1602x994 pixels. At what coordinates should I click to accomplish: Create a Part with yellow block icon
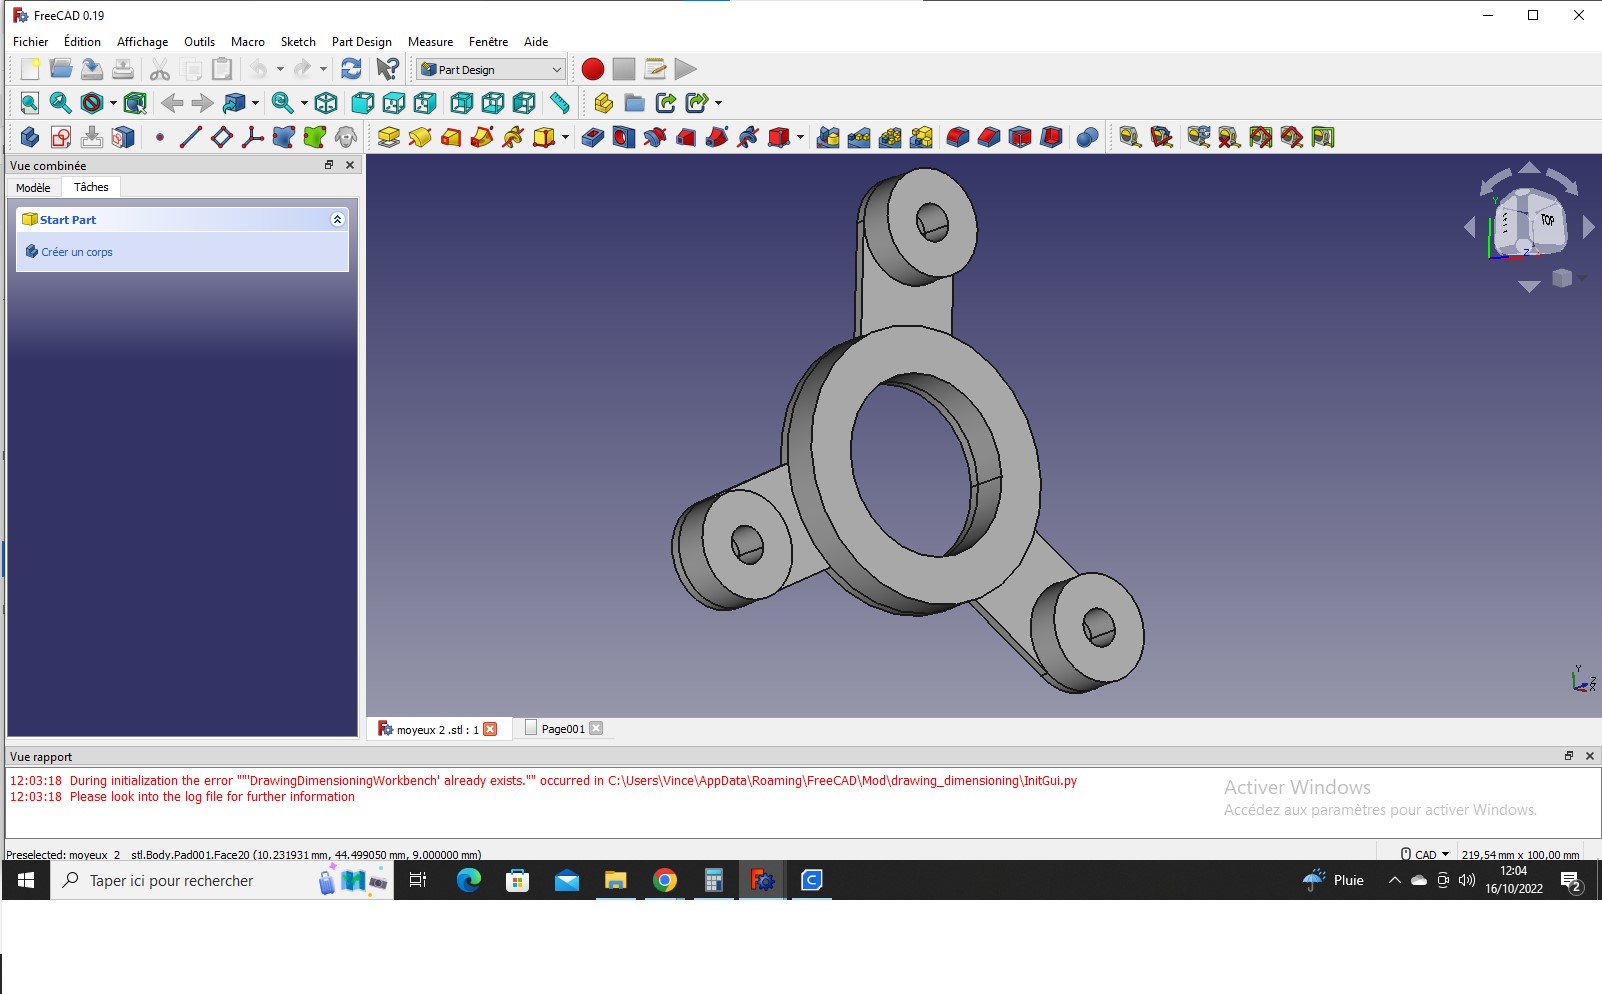tap(603, 103)
